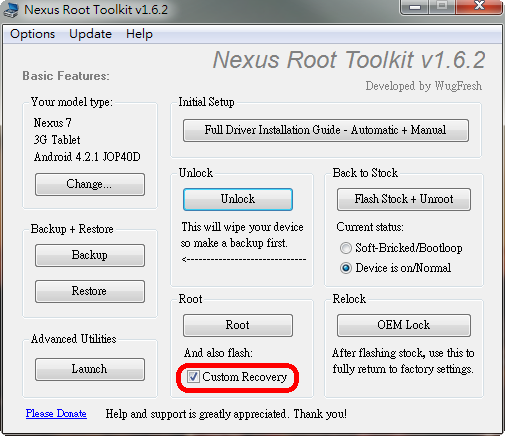The image size is (505, 436).
Task: Click the 'Developed by WugFresh' text
Action: tap(424, 86)
